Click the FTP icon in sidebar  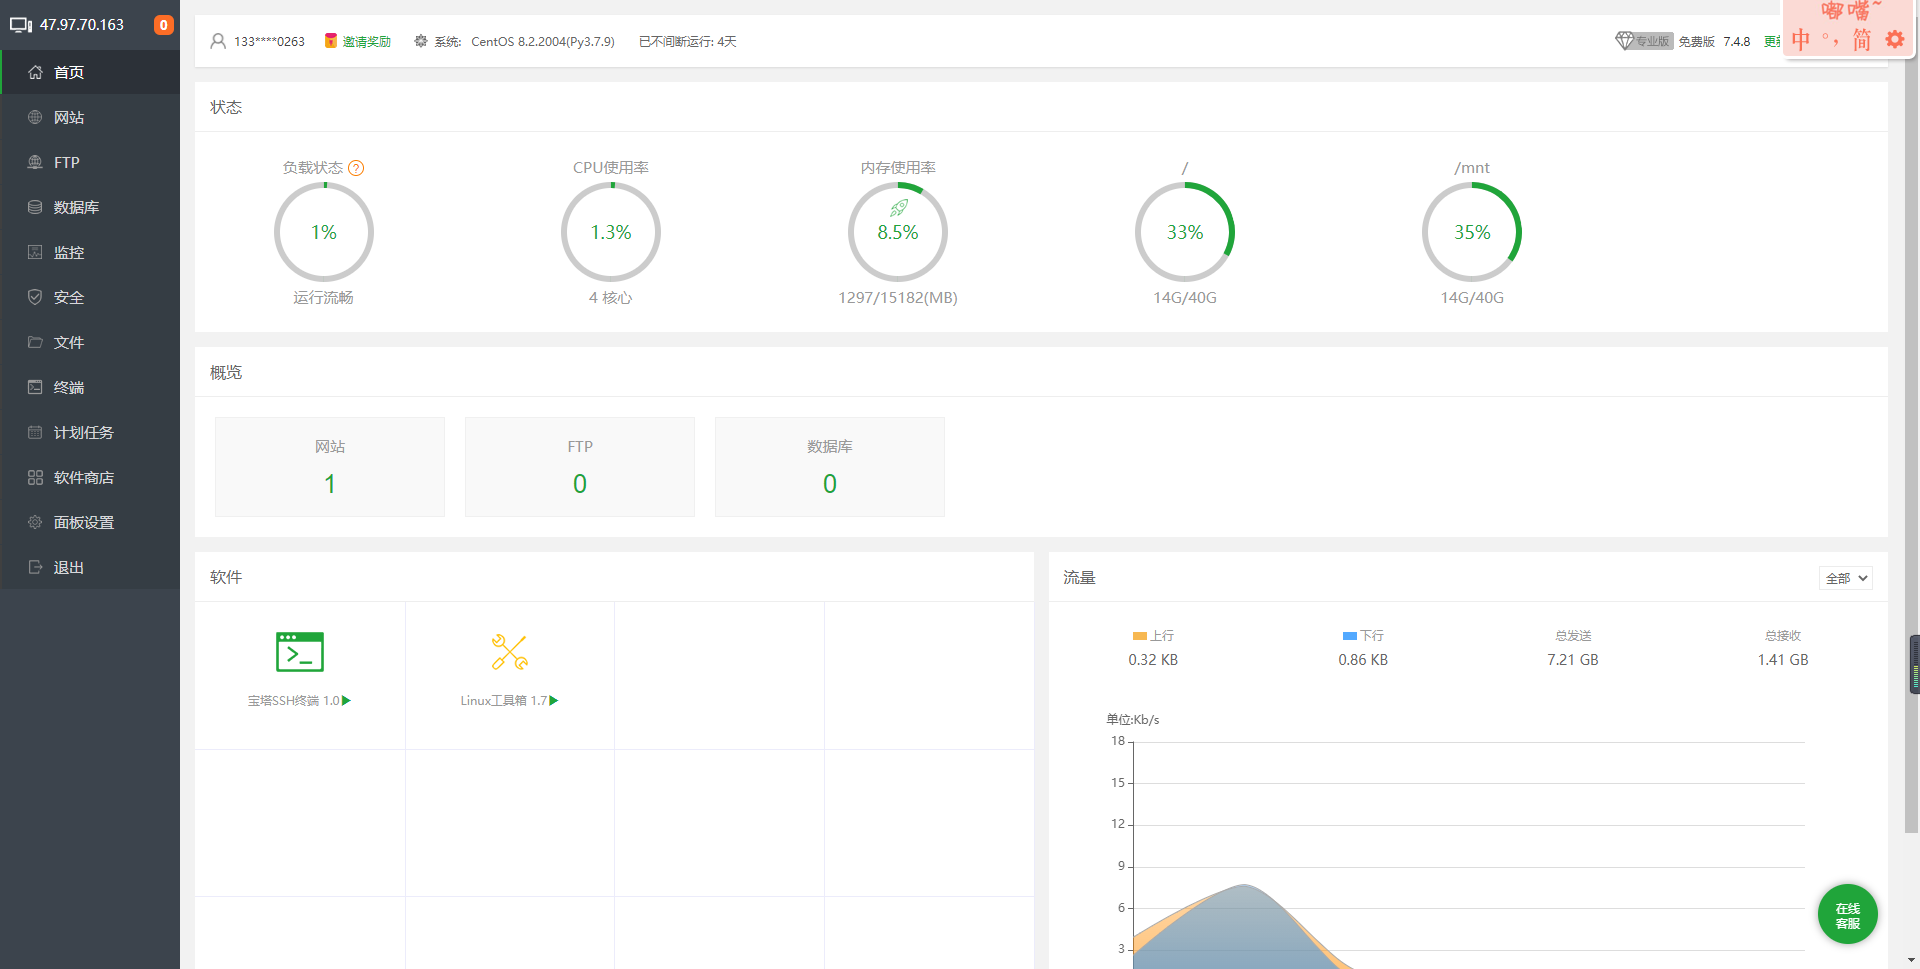point(36,162)
